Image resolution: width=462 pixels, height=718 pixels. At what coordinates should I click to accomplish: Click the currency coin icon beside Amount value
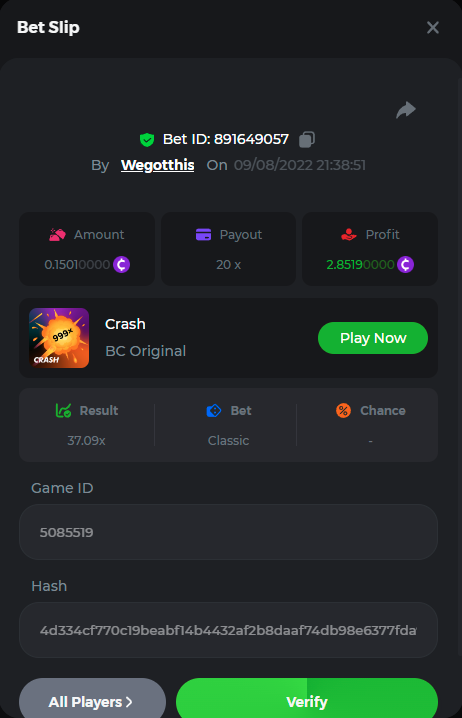click(122, 264)
